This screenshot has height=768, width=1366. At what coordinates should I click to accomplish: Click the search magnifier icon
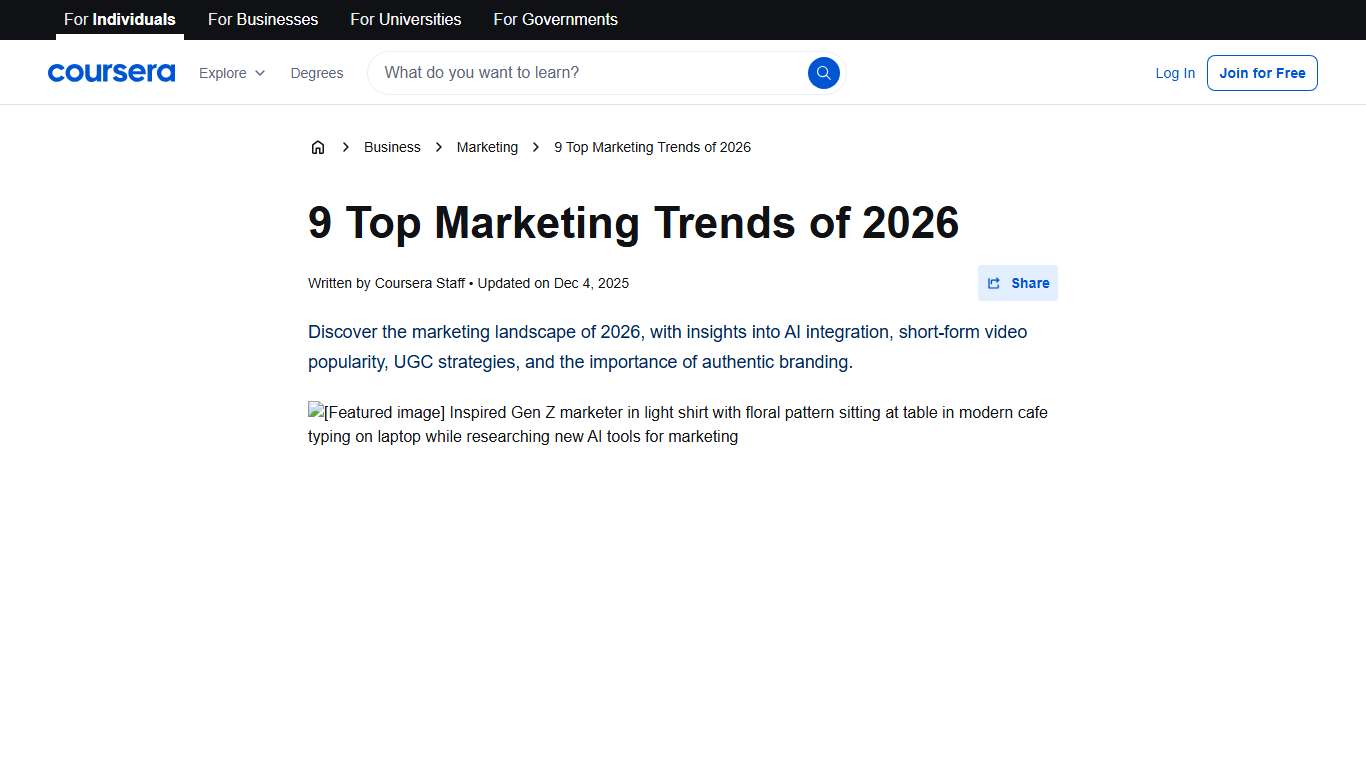pos(823,72)
